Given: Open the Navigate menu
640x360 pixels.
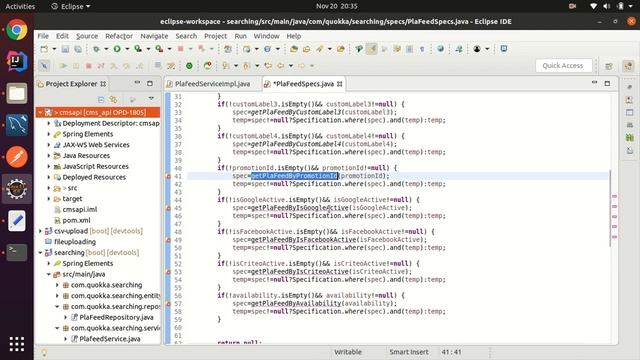Looking at the screenshot, I should pyautogui.click(x=154, y=36).
